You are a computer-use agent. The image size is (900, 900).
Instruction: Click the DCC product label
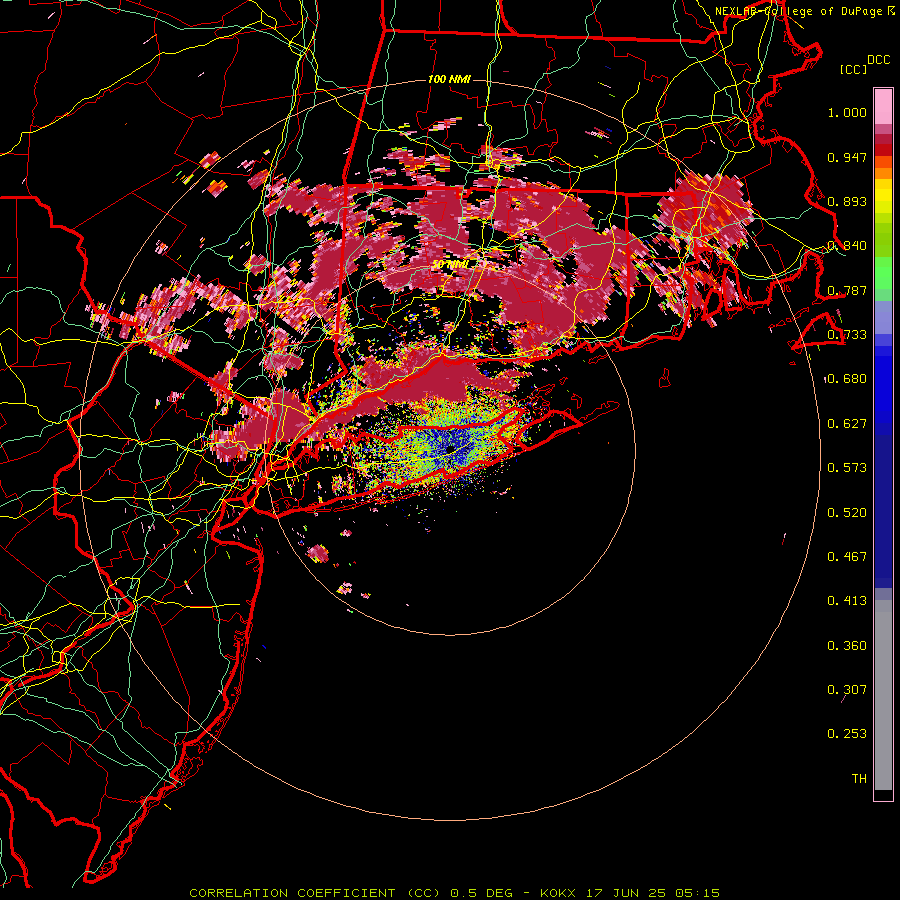[878, 59]
